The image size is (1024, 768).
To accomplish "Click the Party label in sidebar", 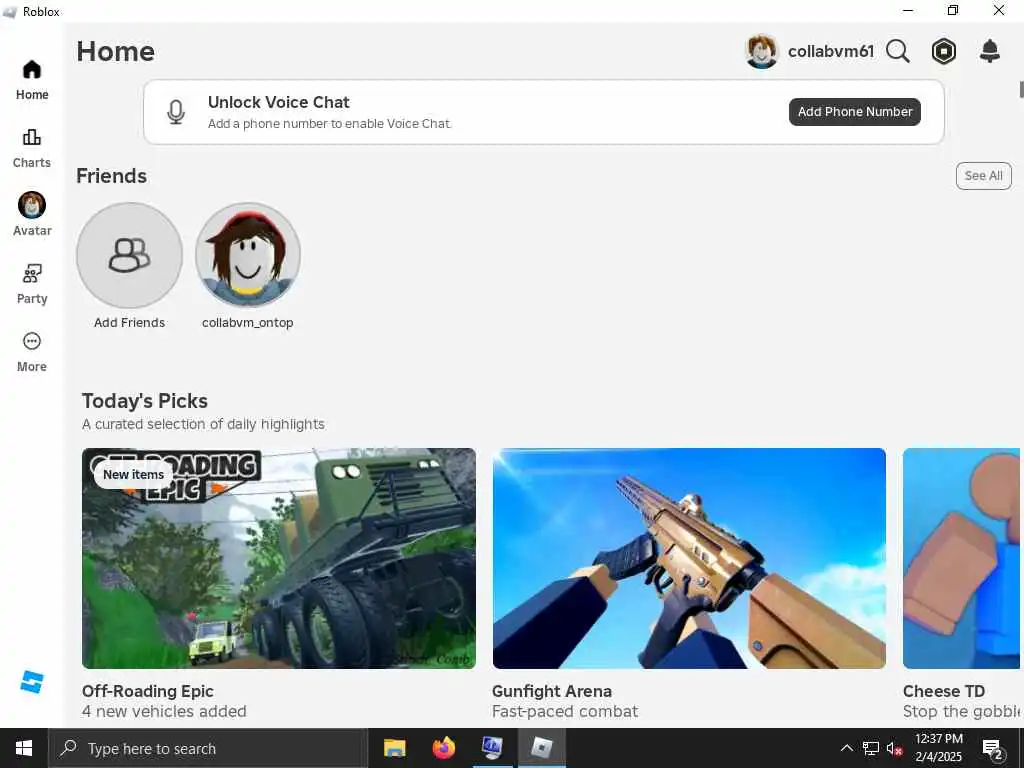I will coord(32,298).
